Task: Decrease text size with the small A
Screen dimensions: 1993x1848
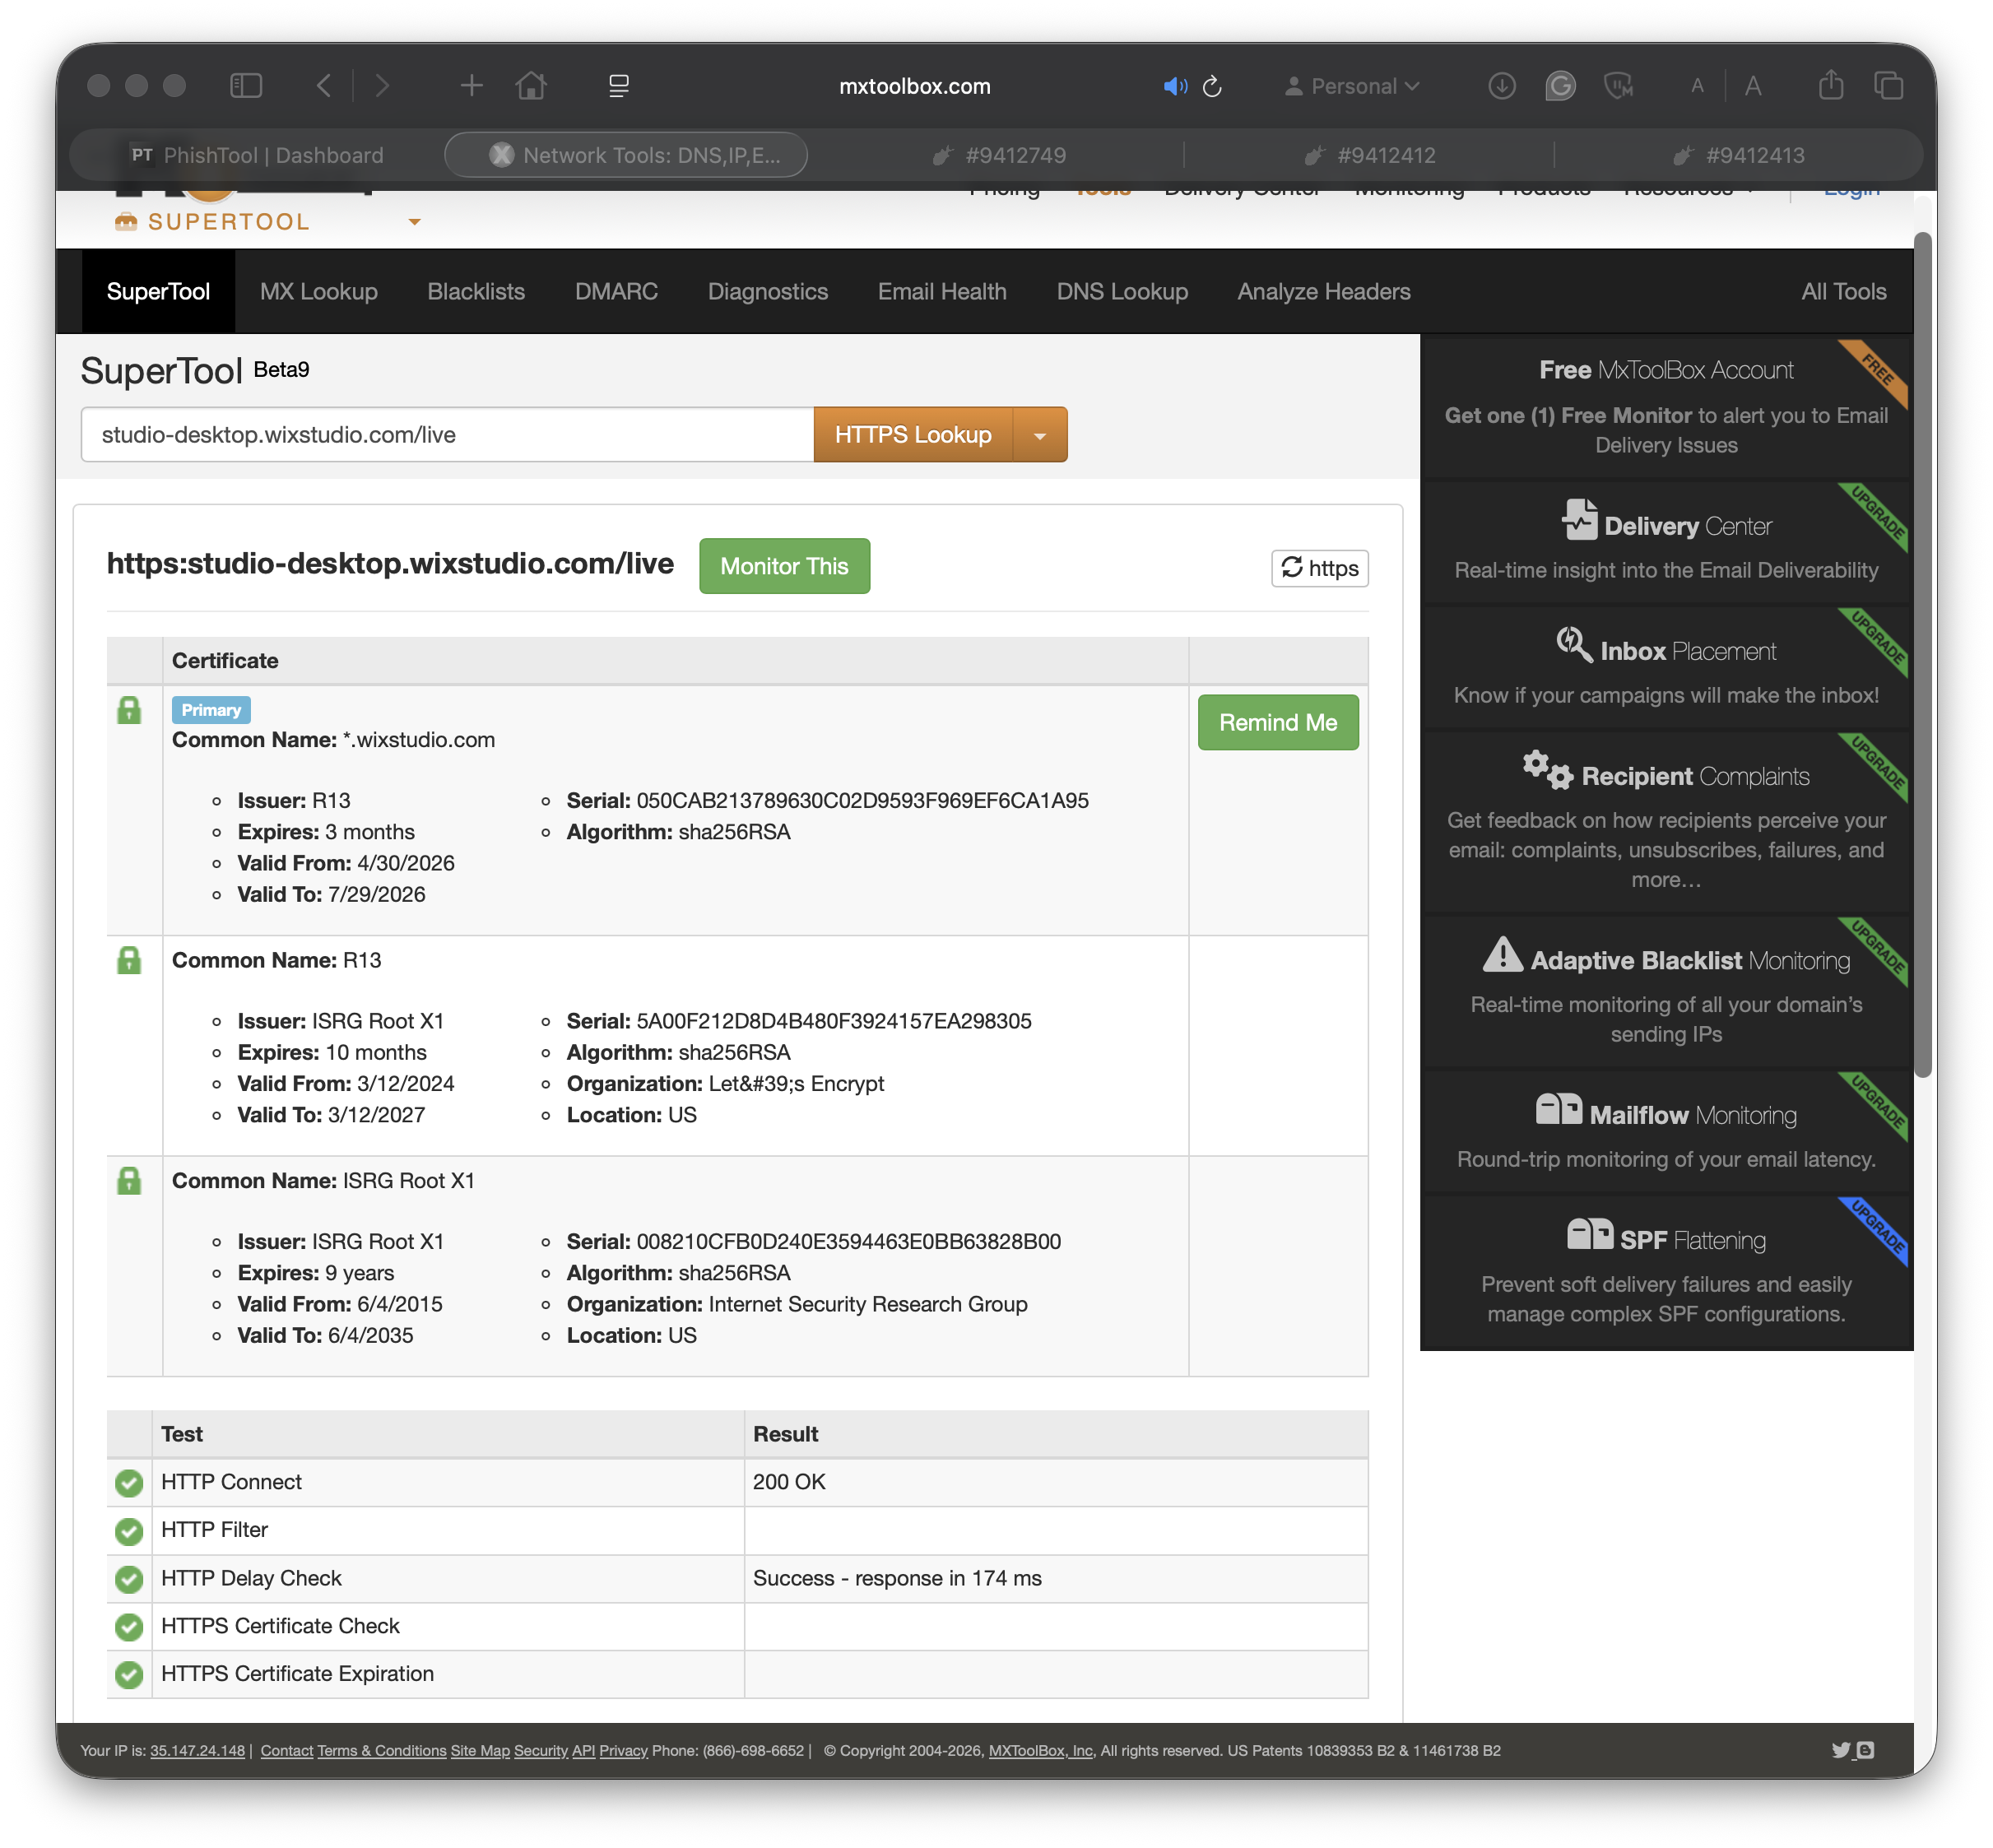Action: 1697,86
